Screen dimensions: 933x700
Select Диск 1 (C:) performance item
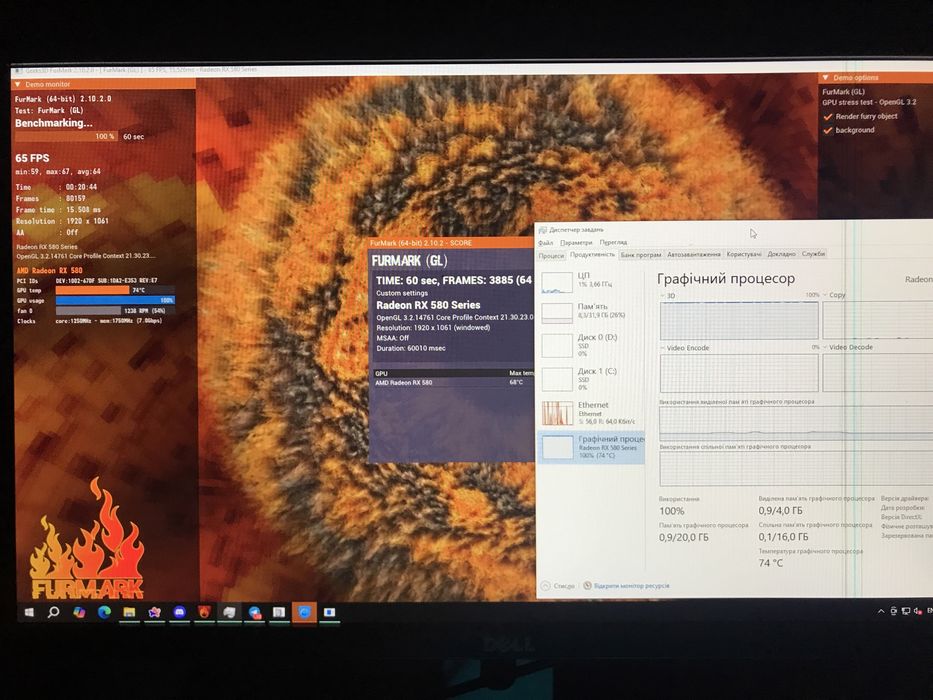pos(590,379)
